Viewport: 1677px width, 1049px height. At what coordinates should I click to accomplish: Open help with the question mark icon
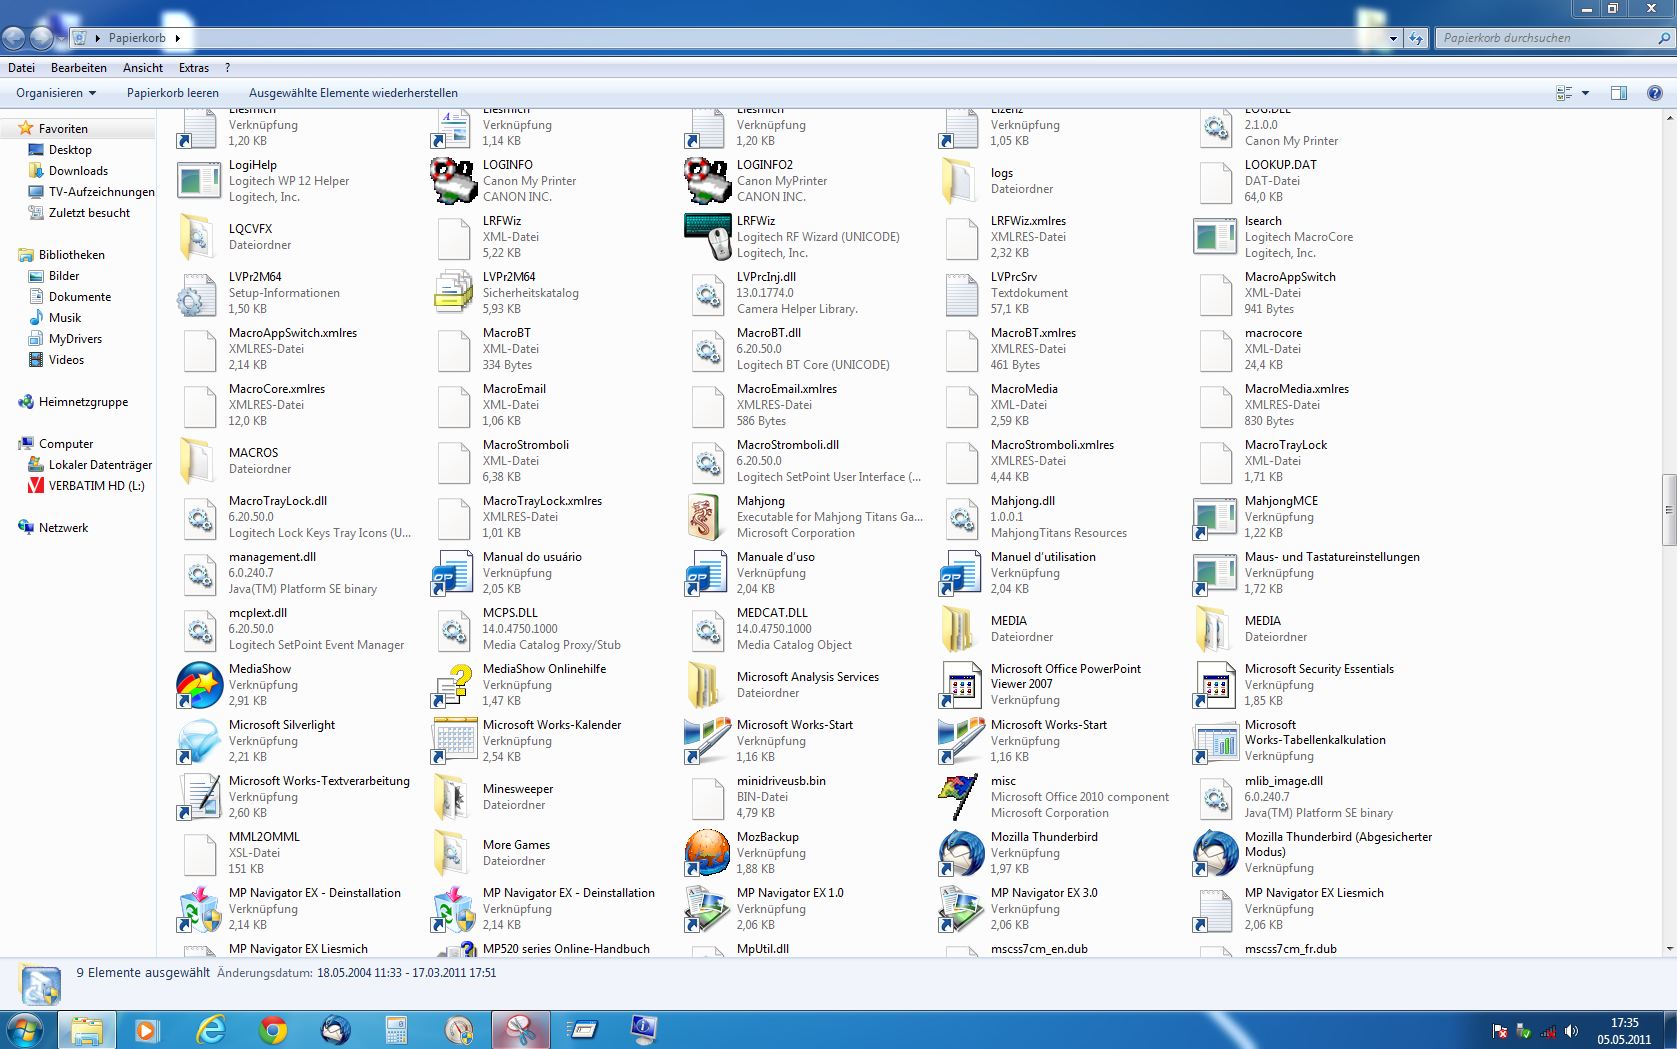pos(1654,93)
